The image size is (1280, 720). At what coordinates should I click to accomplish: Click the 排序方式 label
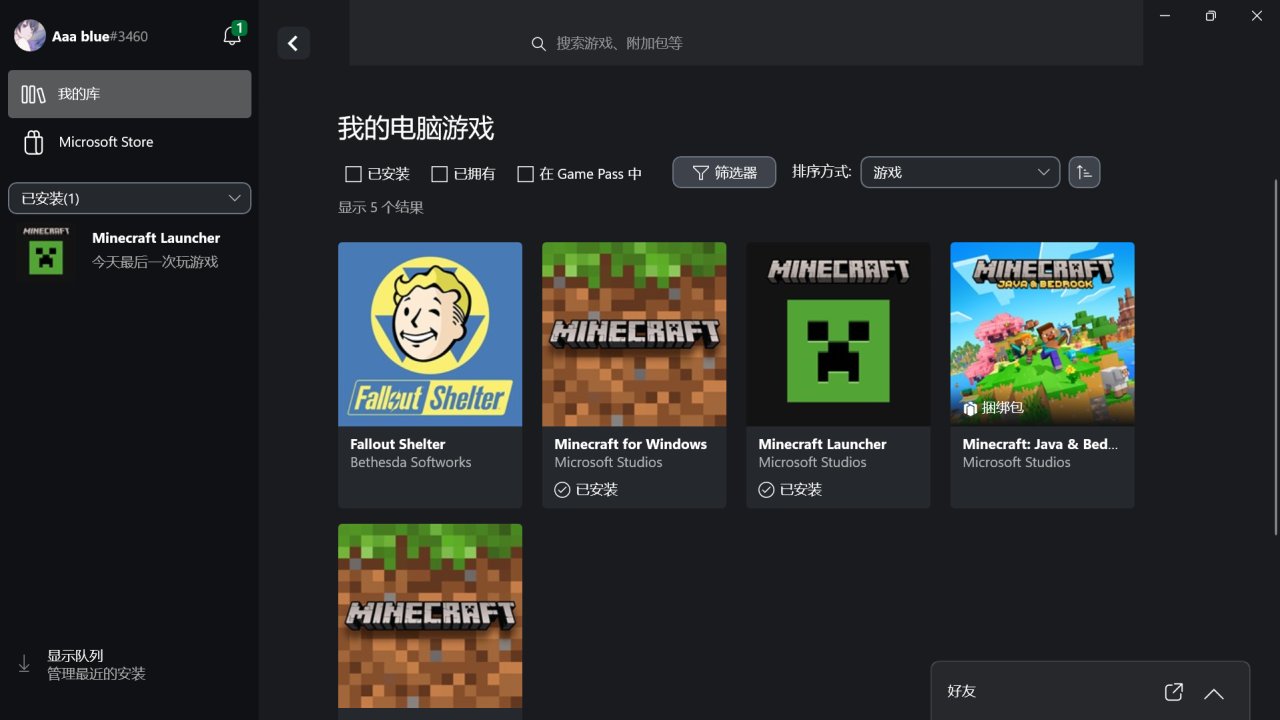822,171
